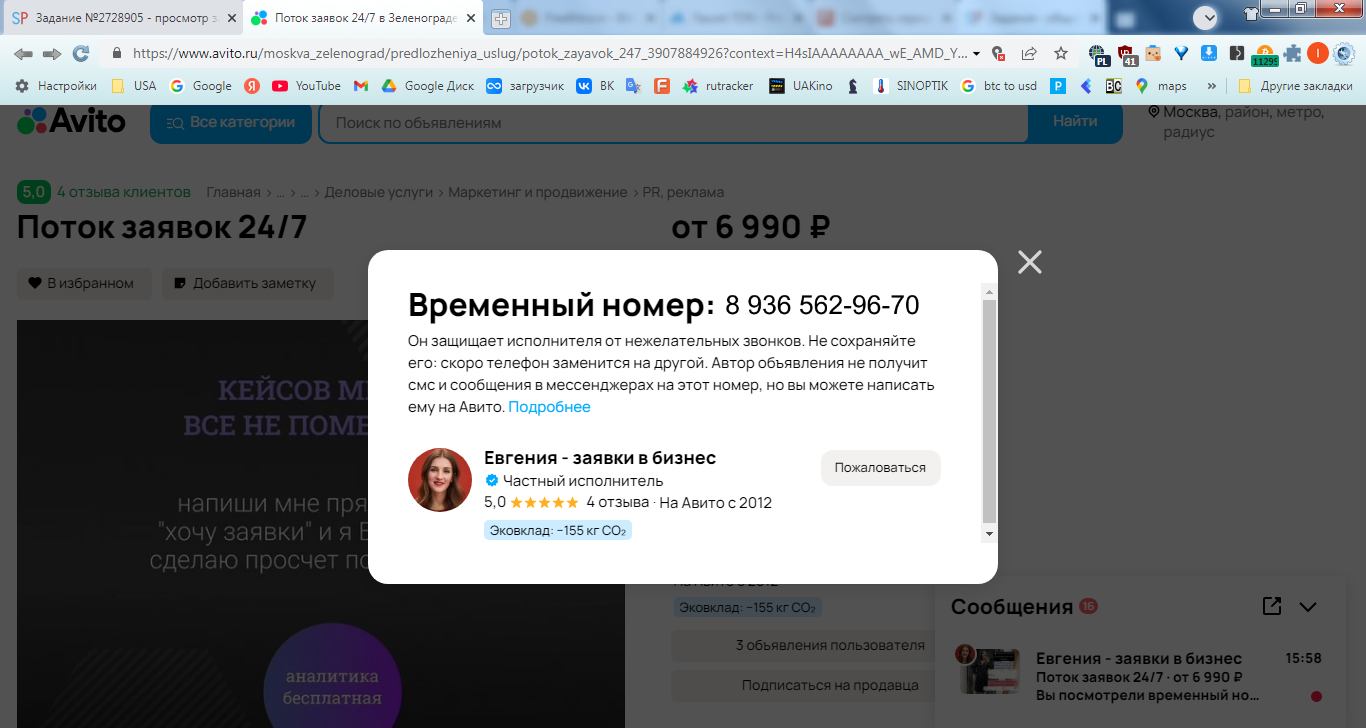Share this page via share icon
Image resolution: width=1366 pixels, height=728 pixels.
tap(1029, 53)
